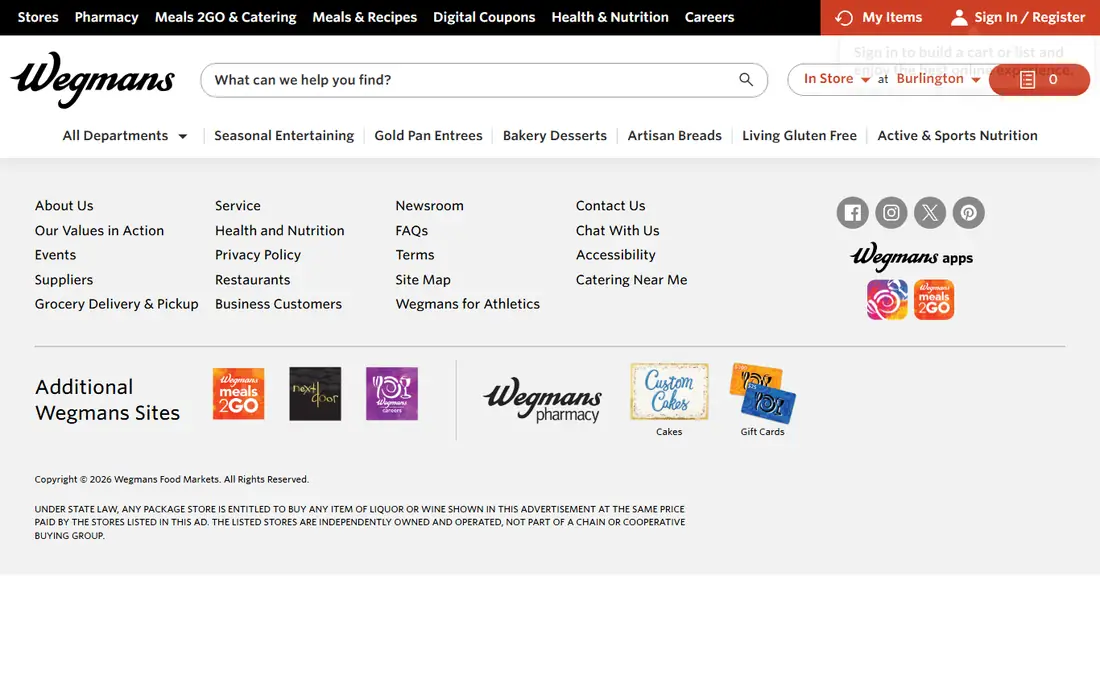This screenshot has height=688, width=1100.
Task: Open the Terms footer link
Action: click(x=415, y=255)
